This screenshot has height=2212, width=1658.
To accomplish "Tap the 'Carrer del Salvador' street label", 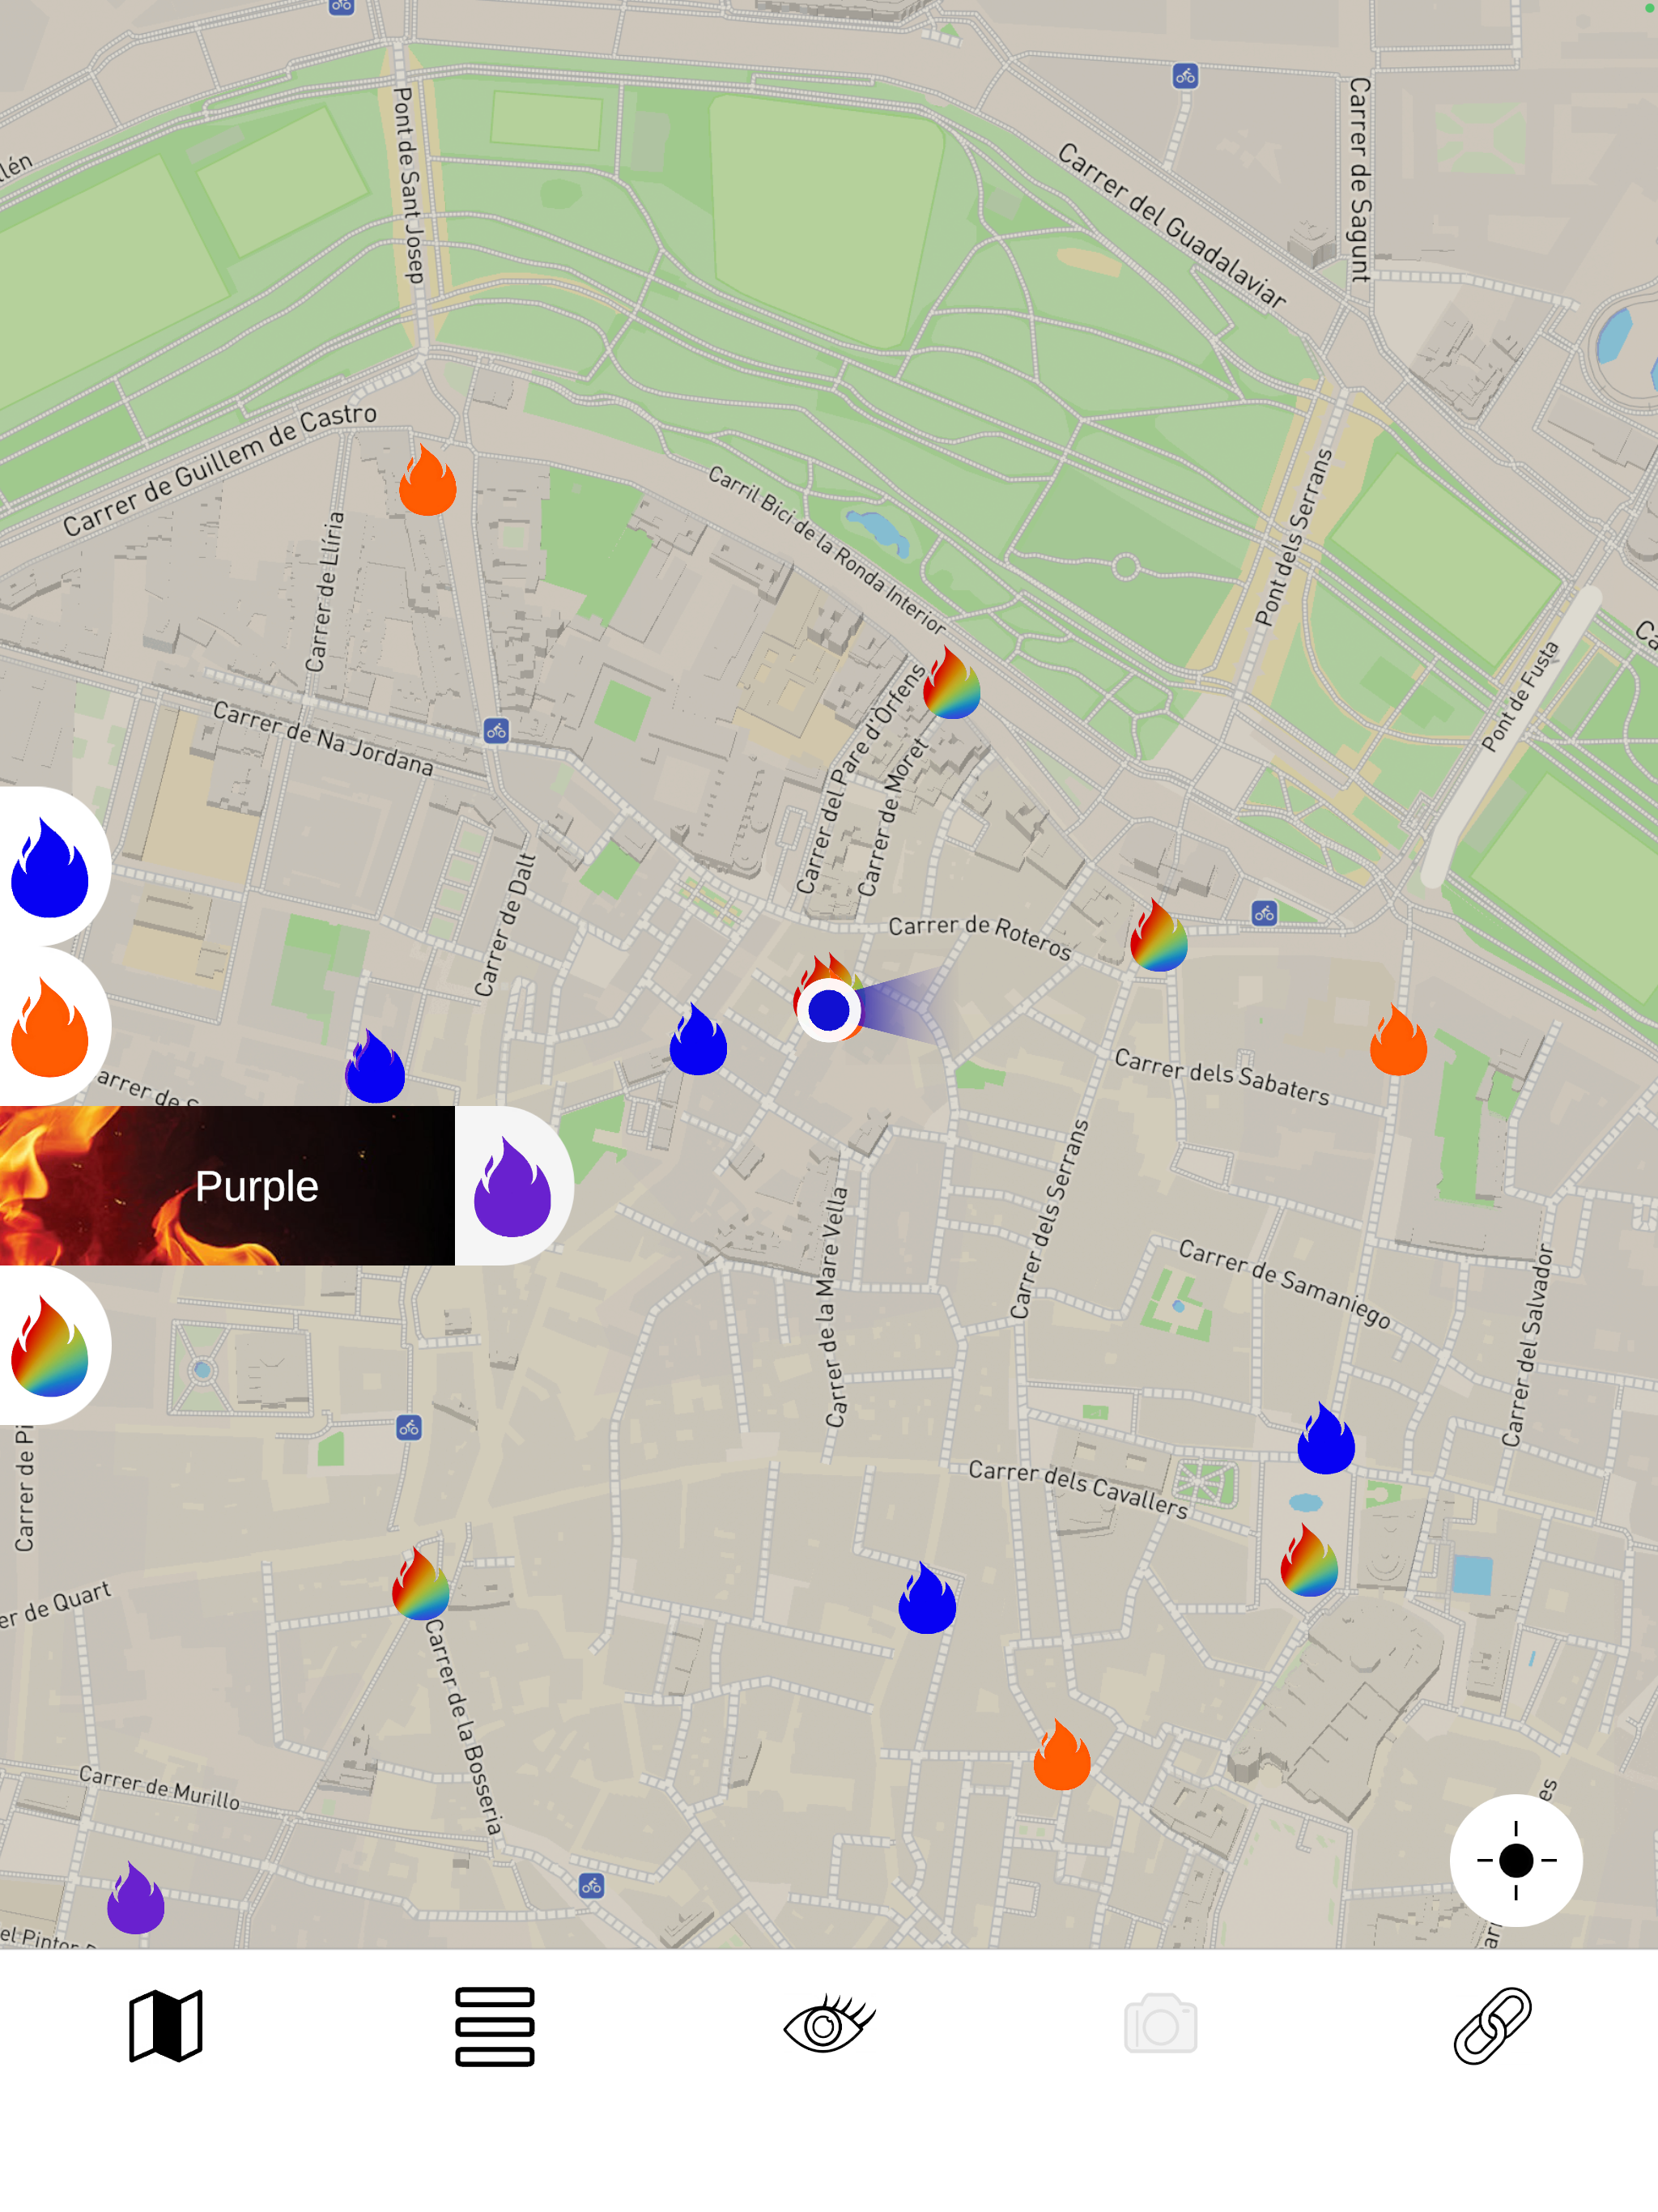I will pyautogui.click(x=1528, y=1345).
